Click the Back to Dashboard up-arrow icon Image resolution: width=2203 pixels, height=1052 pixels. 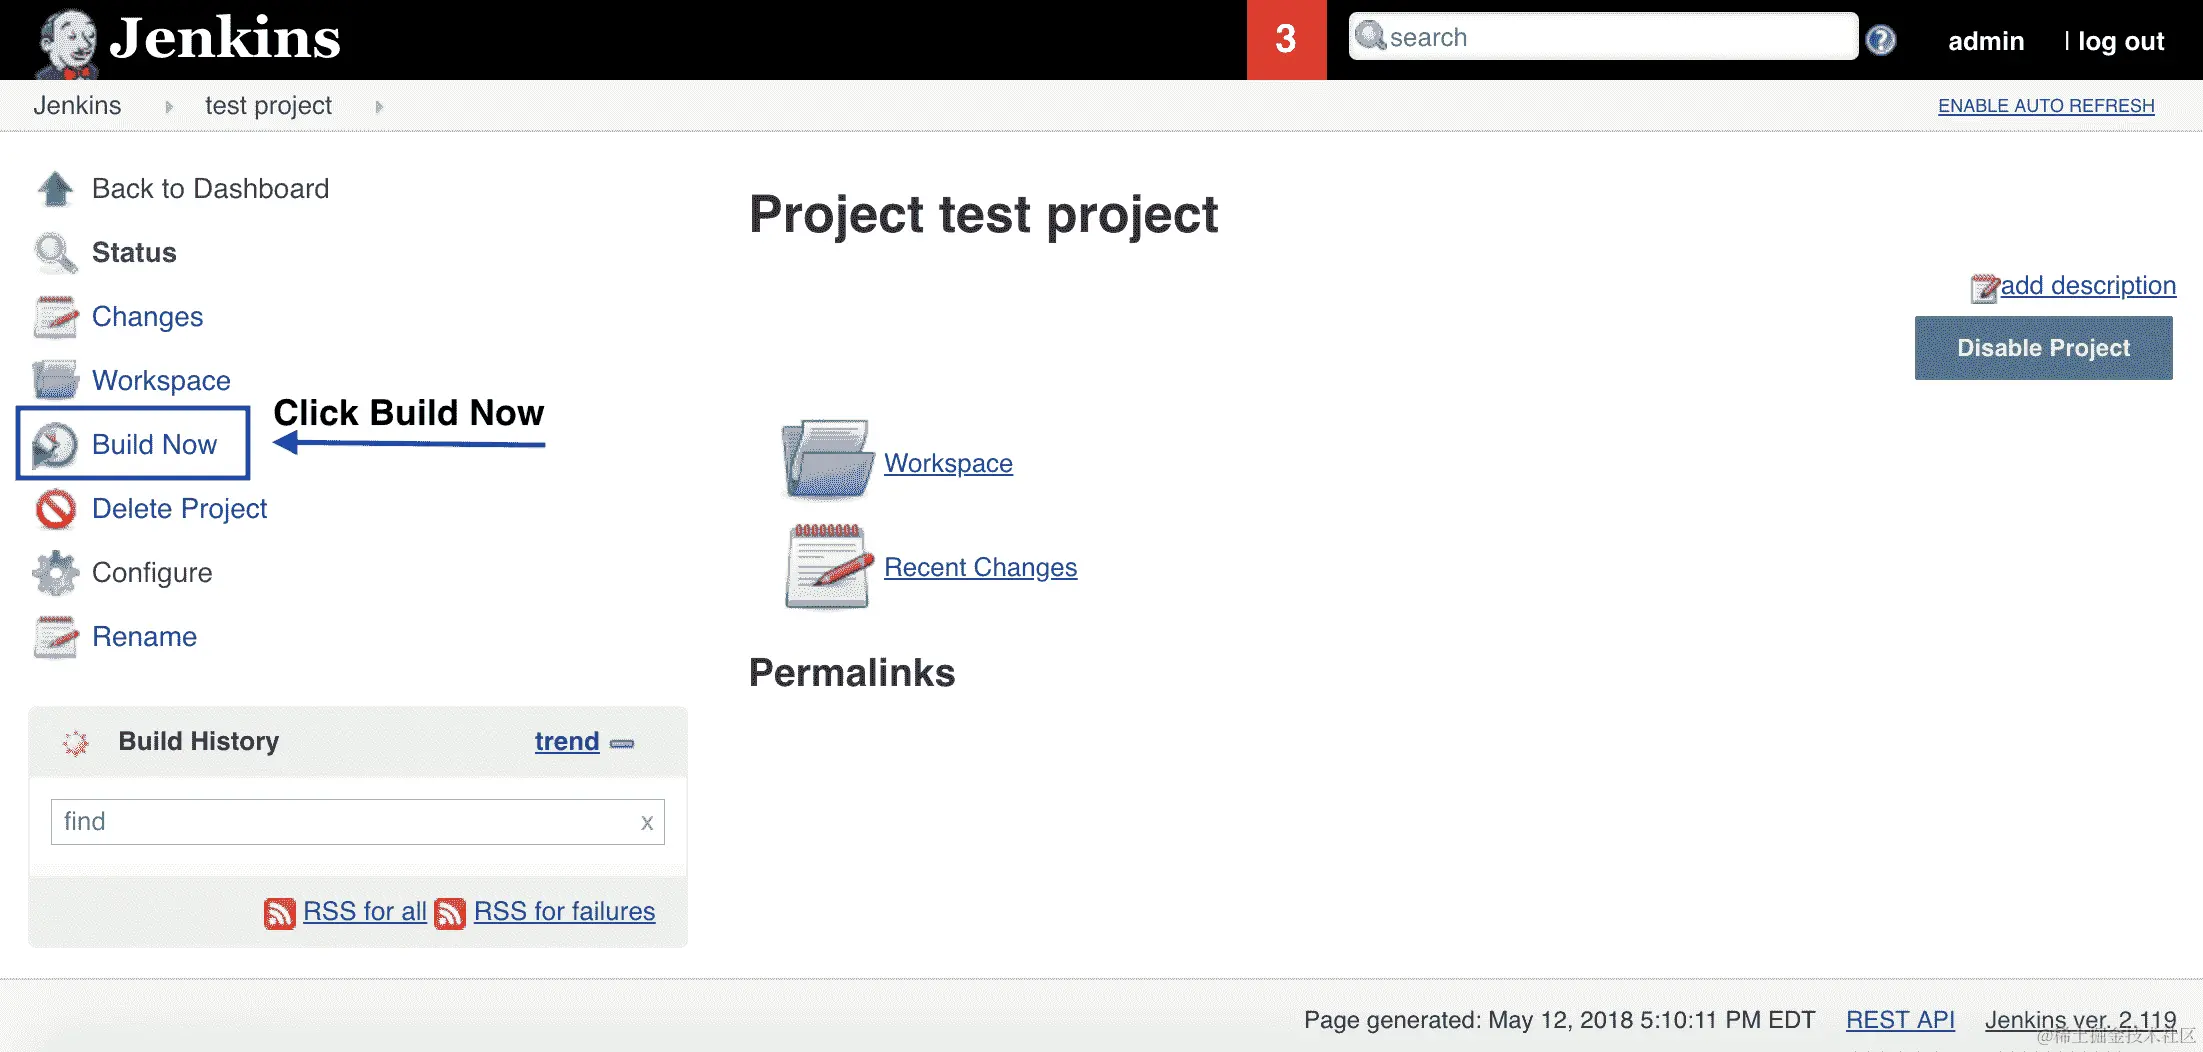click(x=56, y=188)
